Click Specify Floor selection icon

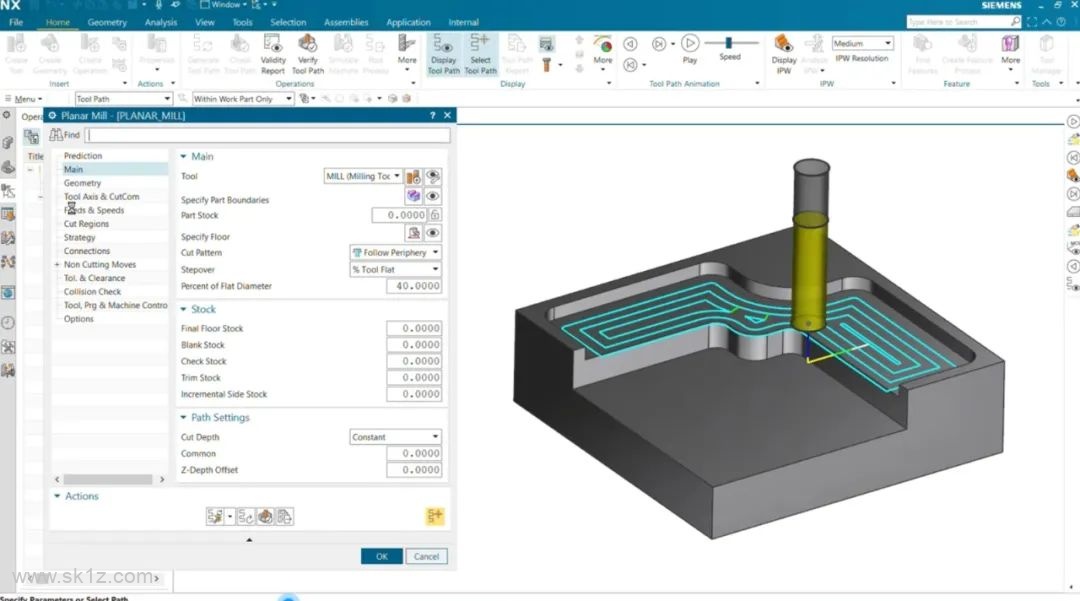(413, 233)
